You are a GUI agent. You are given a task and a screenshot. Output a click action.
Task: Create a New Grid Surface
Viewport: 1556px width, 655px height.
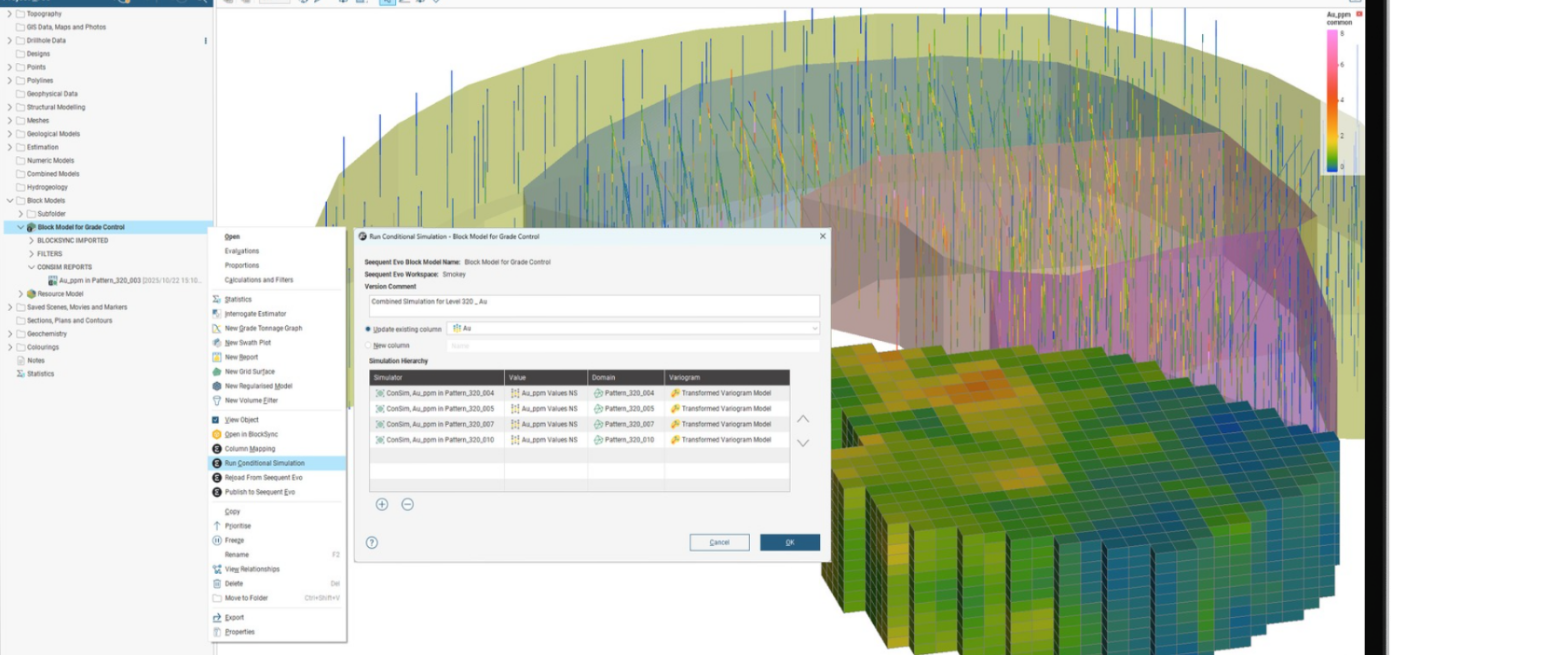248,372
